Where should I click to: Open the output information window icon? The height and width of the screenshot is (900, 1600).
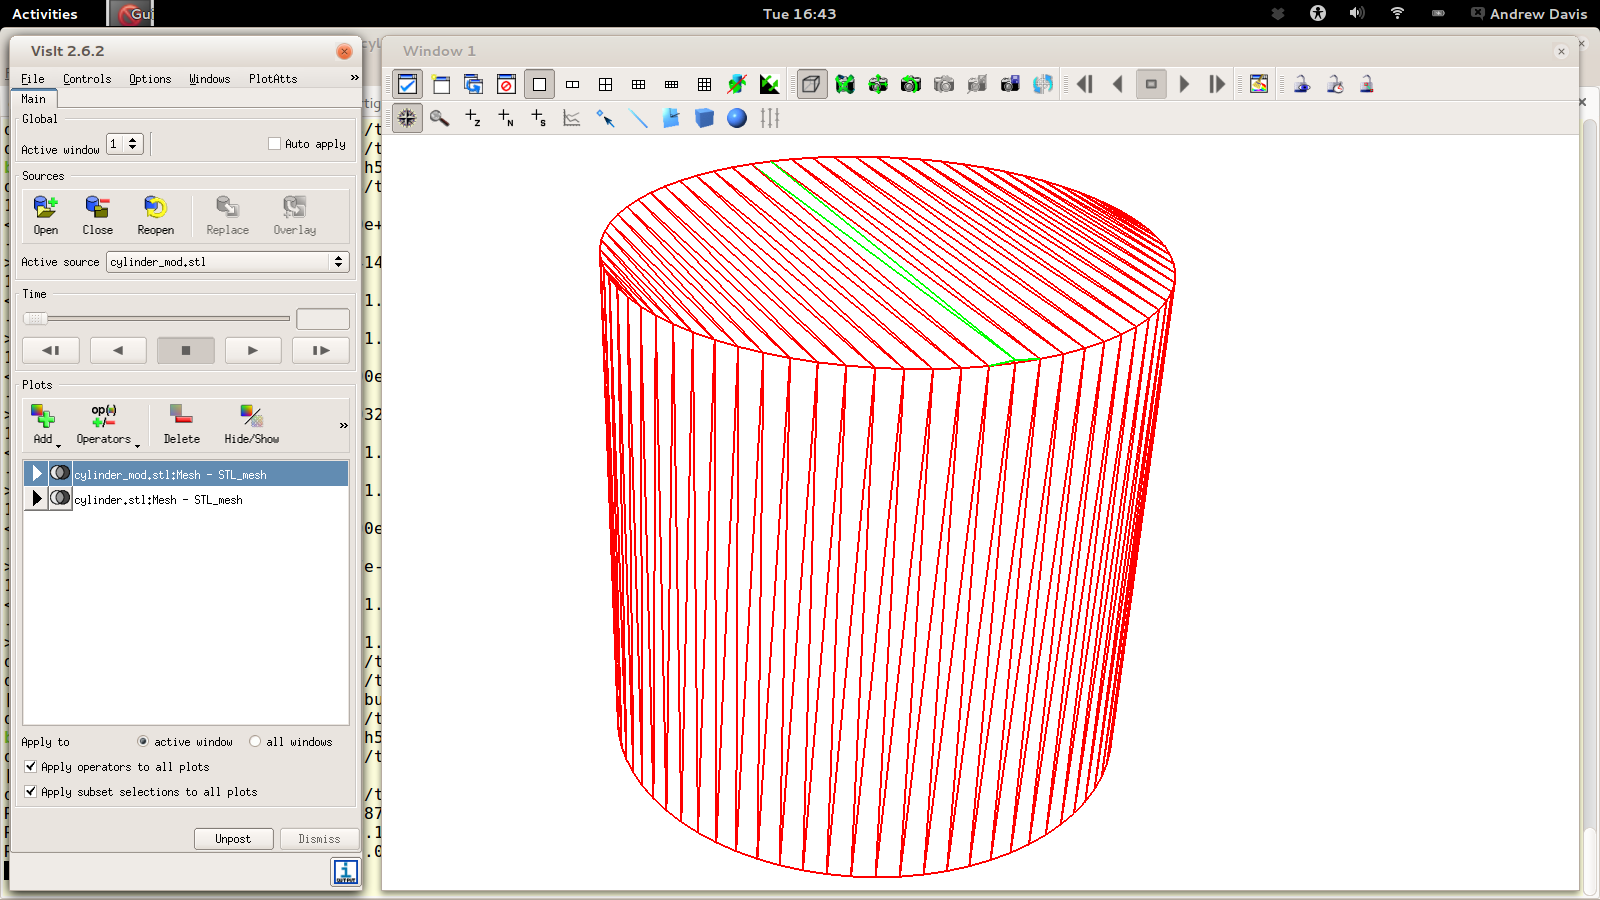[345, 872]
